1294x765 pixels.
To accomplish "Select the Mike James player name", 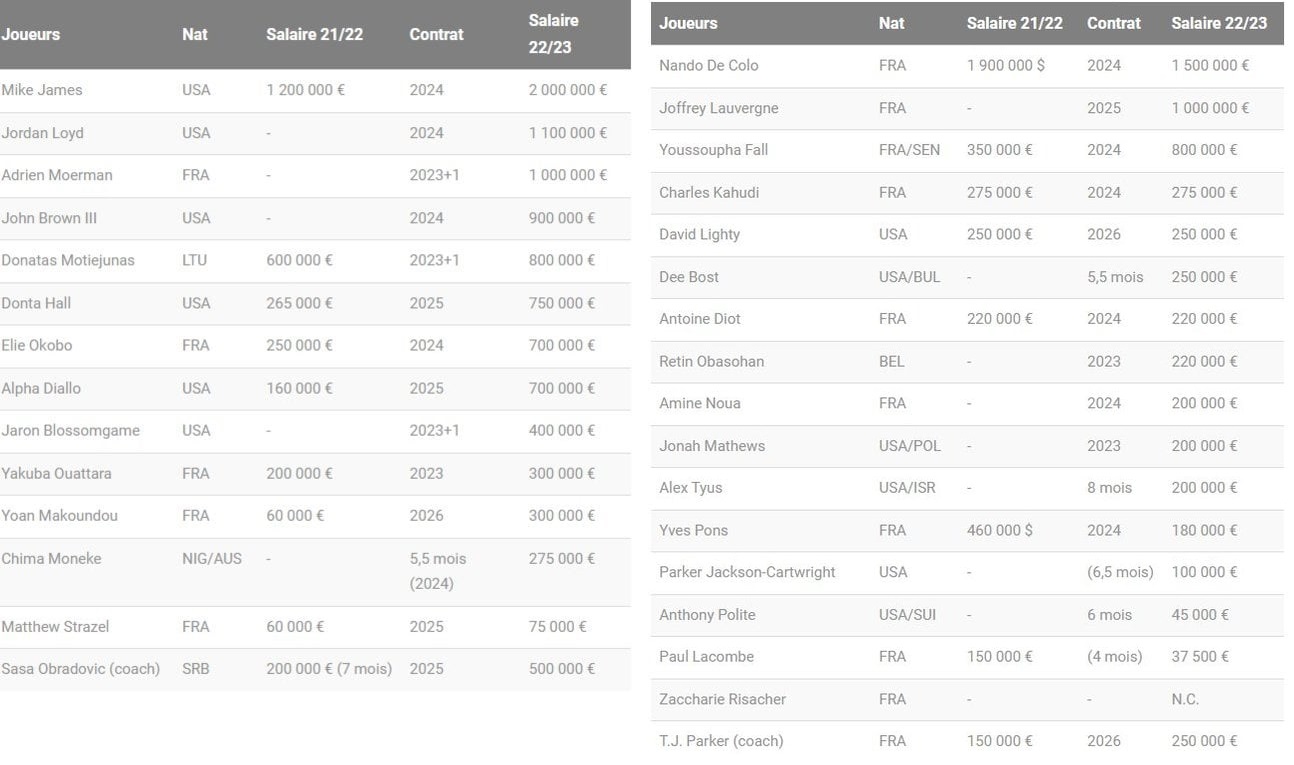I will [42, 90].
